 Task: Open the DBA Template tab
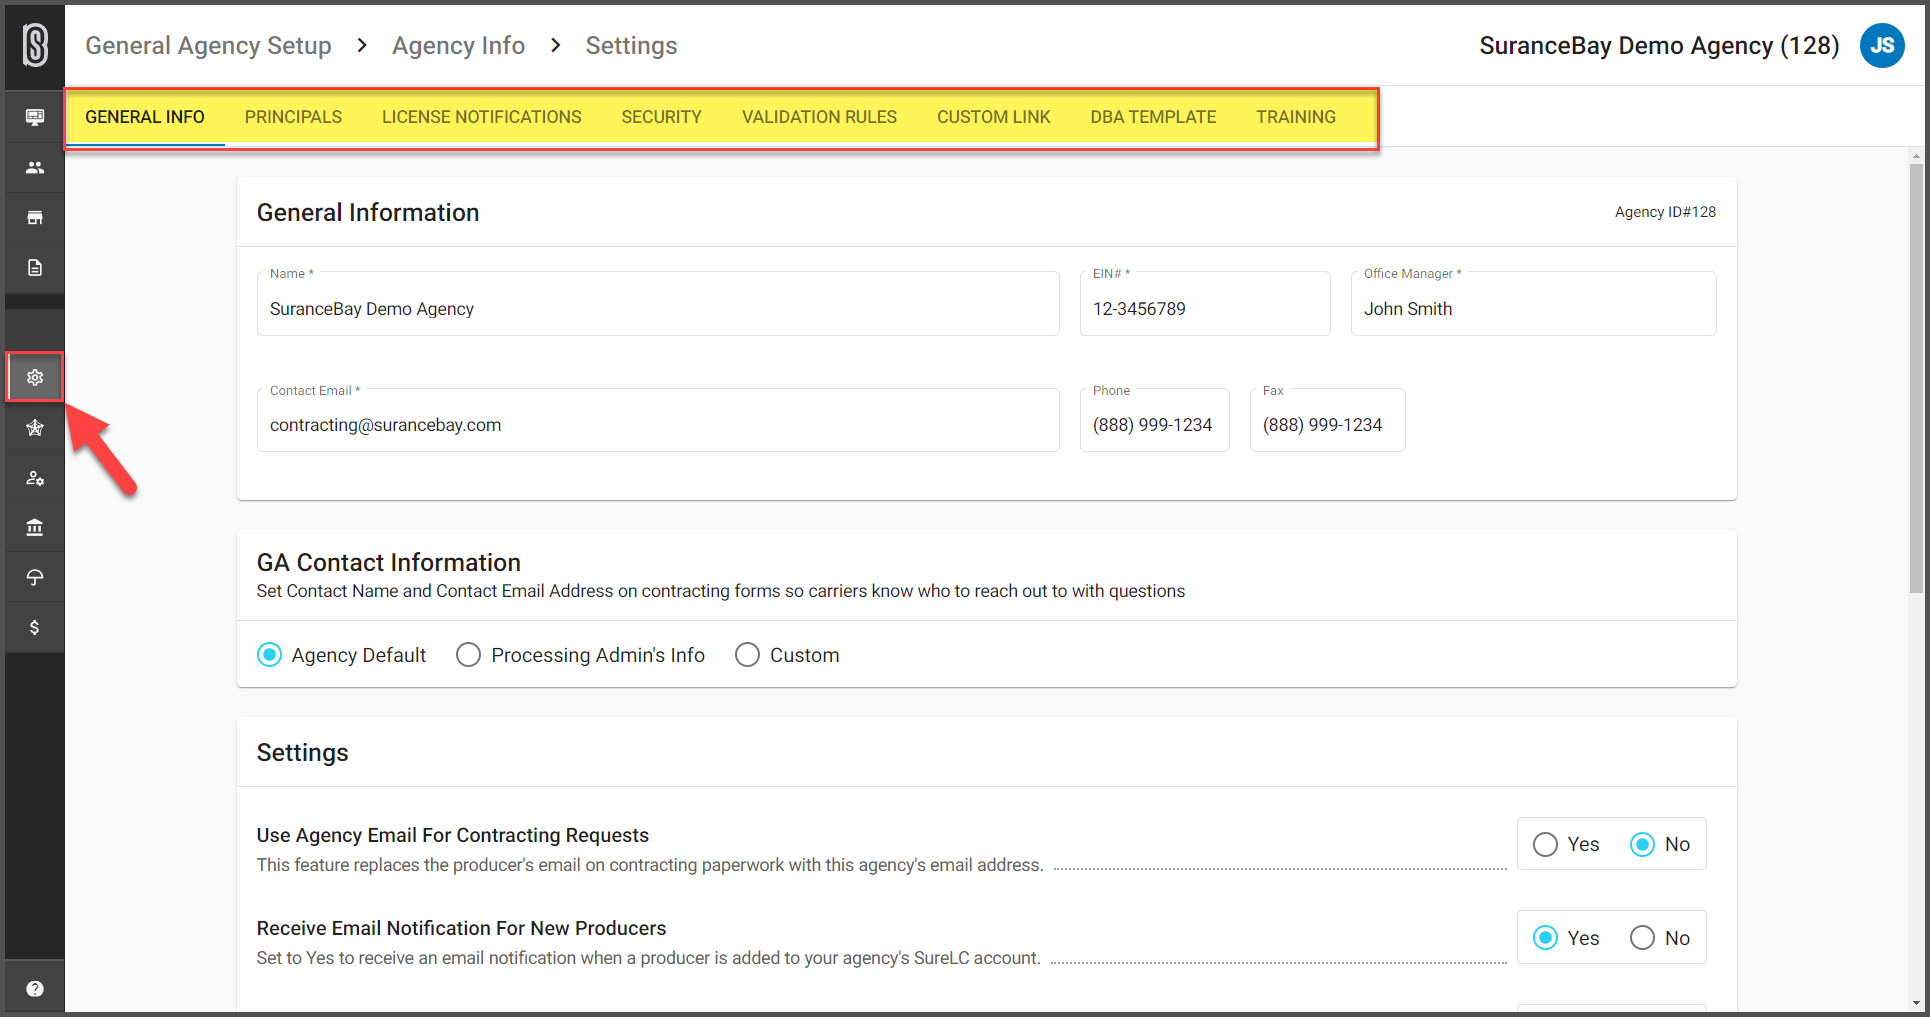coord(1153,117)
